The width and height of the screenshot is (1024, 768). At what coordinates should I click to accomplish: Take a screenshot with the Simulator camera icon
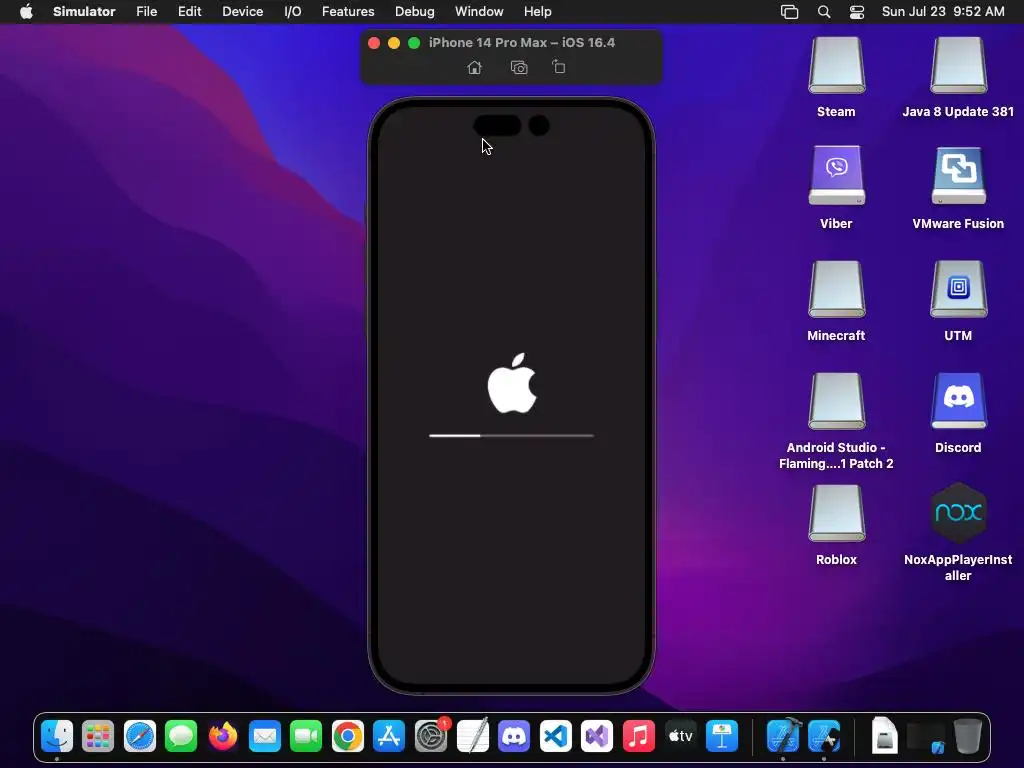(x=519, y=67)
